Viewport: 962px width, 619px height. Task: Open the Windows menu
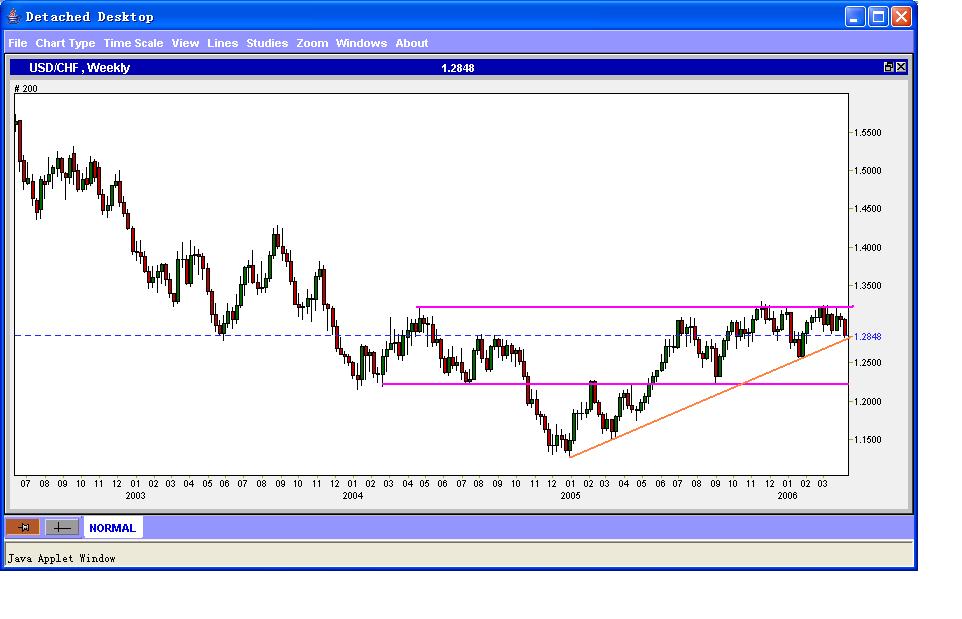click(x=361, y=43)
